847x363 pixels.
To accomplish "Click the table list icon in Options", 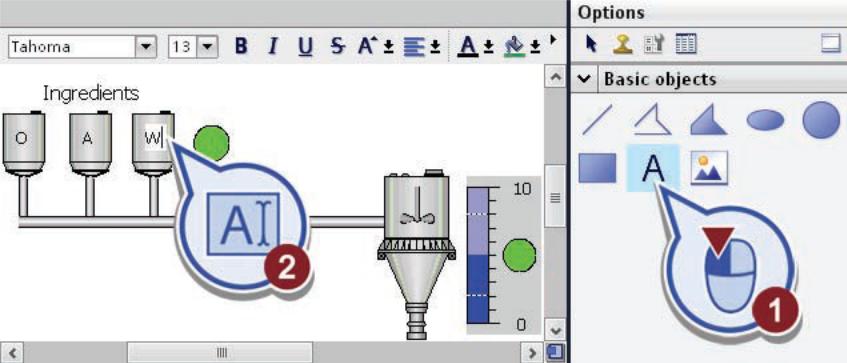I will [x=686, y=44].
